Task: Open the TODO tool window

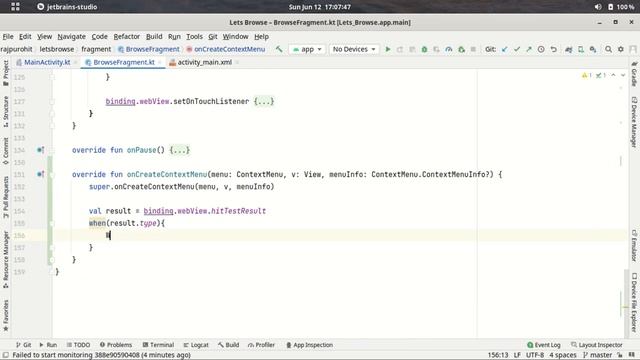Action: pos(78,345)
